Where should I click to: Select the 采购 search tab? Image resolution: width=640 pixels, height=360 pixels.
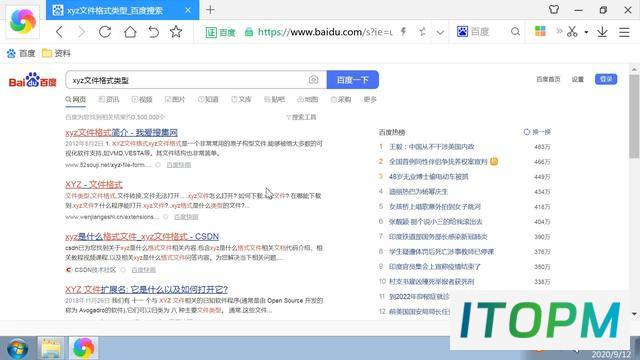[x=341, y=99]
